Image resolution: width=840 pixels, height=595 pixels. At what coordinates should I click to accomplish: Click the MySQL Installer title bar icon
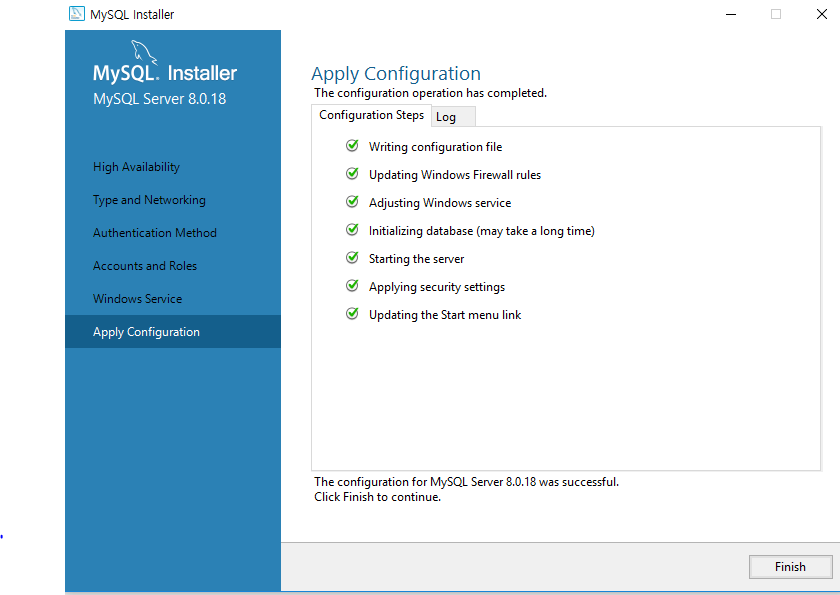pyautogui.click(x=77, y=13)
